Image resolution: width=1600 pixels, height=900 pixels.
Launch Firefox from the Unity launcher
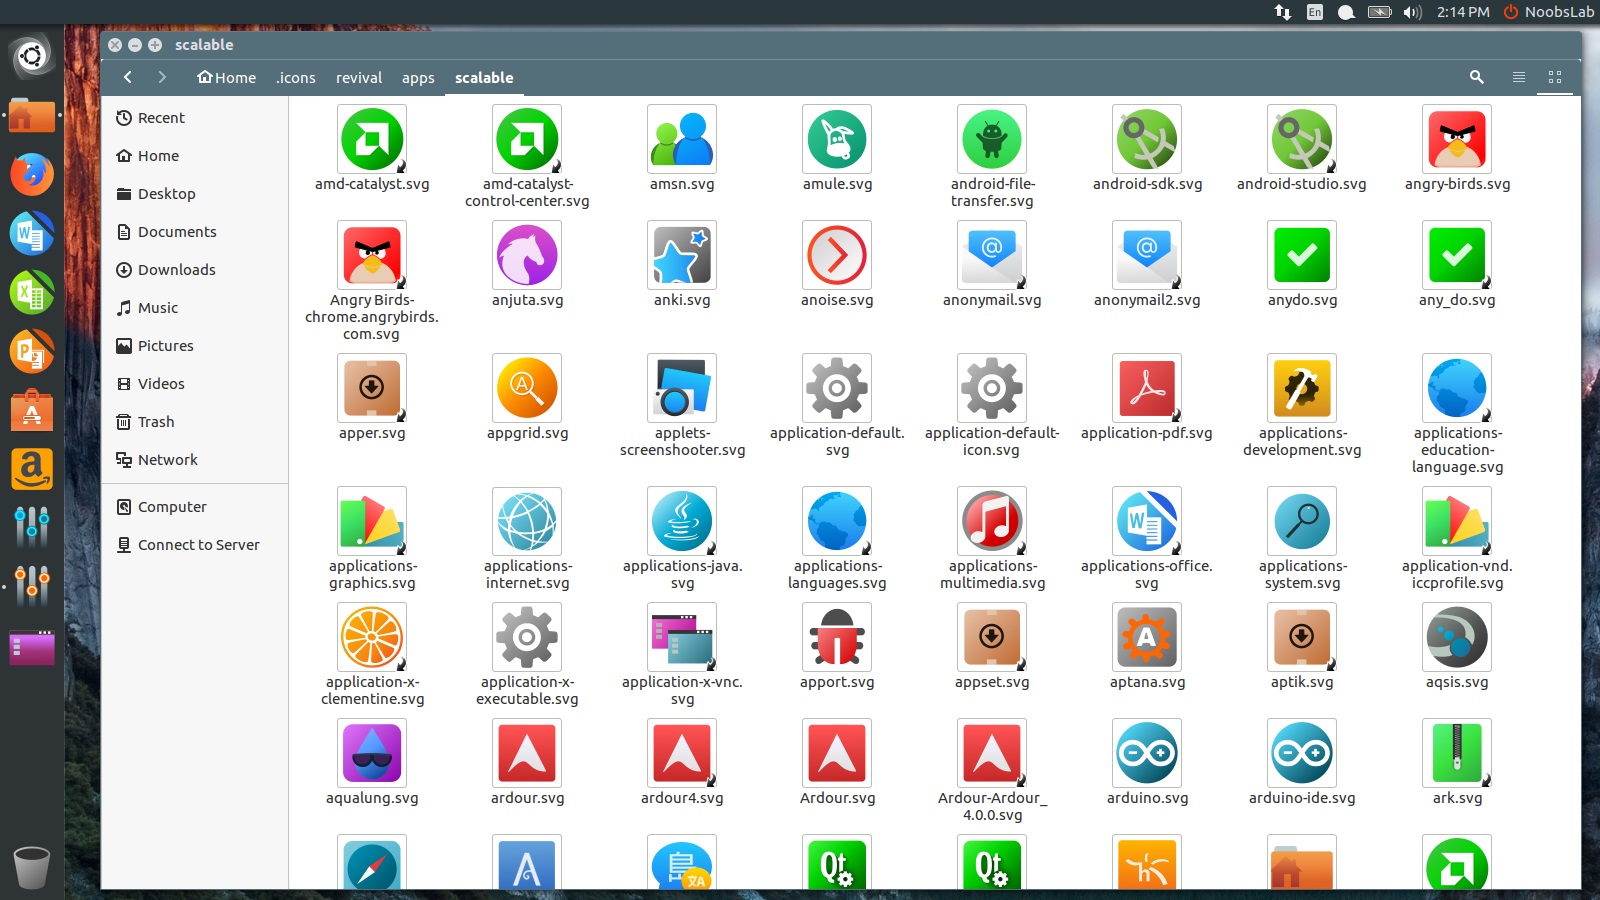pos(31,174)
